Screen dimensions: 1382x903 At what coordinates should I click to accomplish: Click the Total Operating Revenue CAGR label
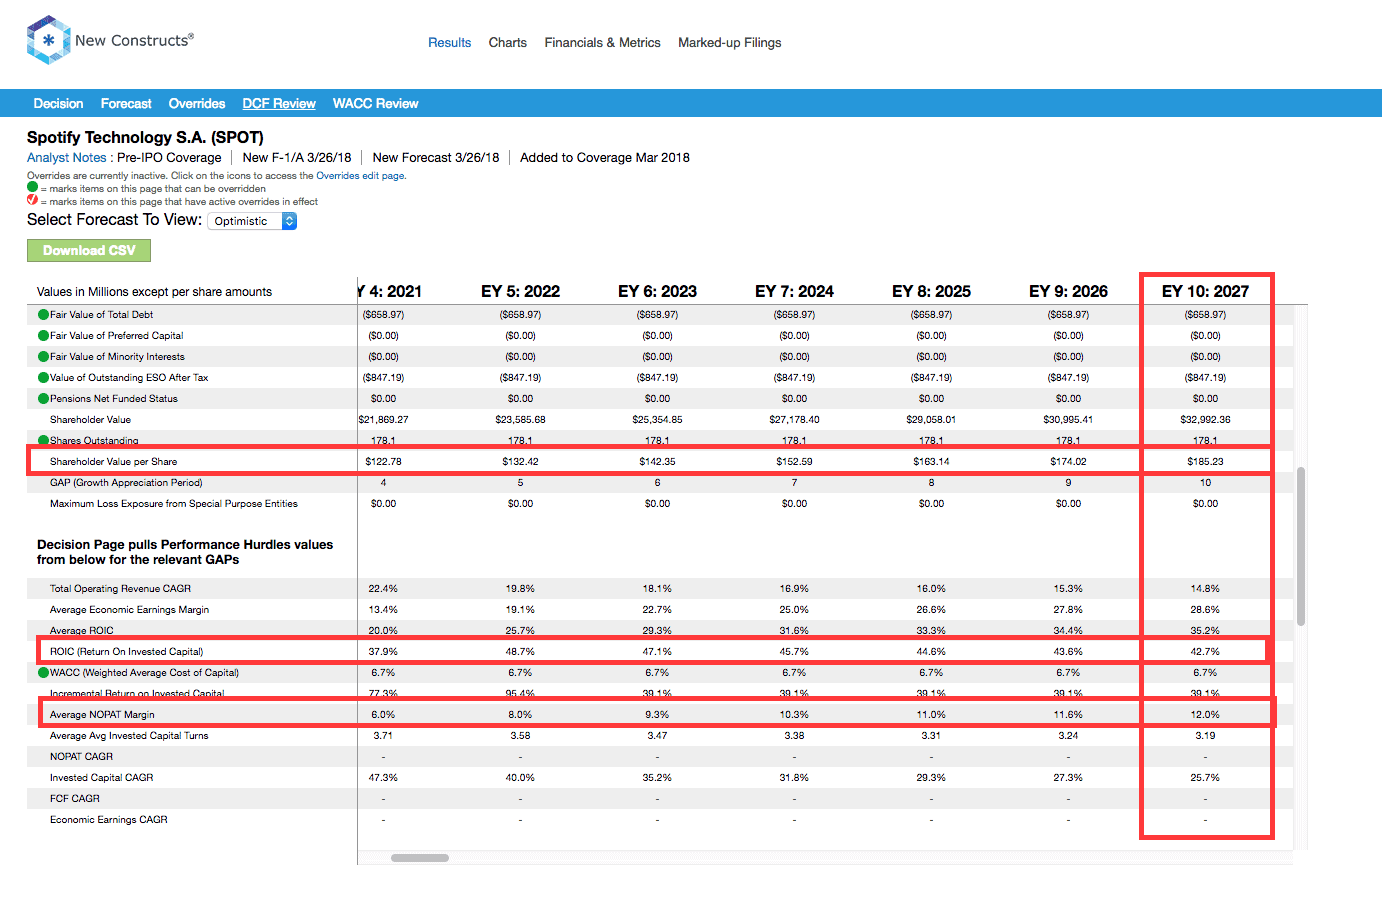click(120, 588)
